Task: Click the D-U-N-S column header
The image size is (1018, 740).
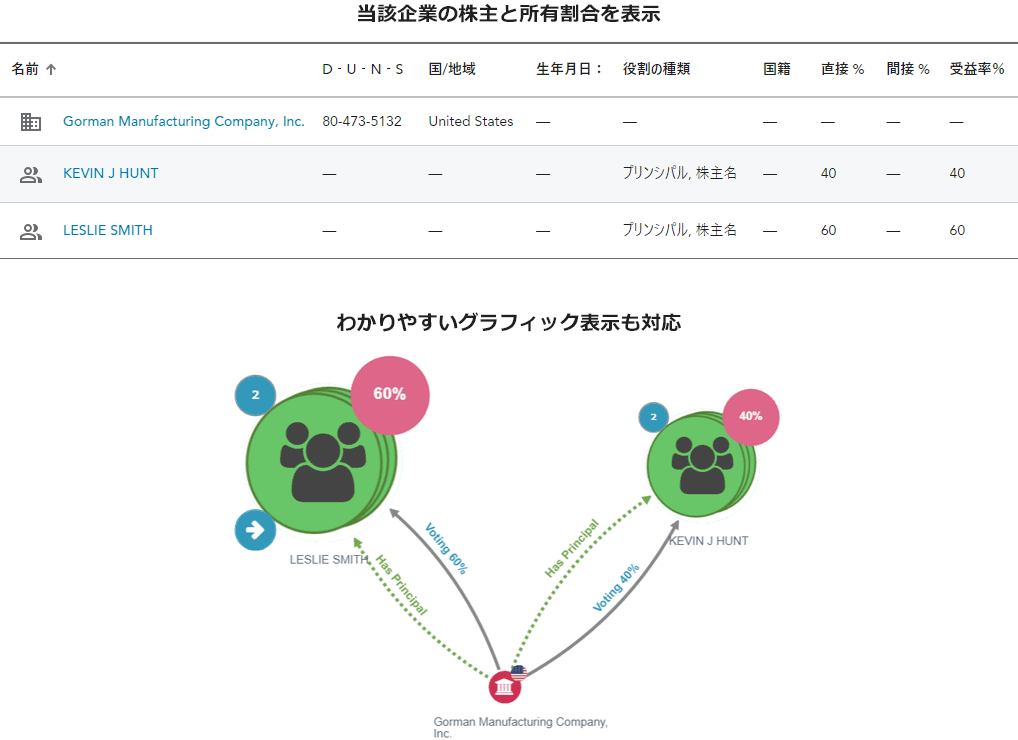Action: tap(362, 69)
